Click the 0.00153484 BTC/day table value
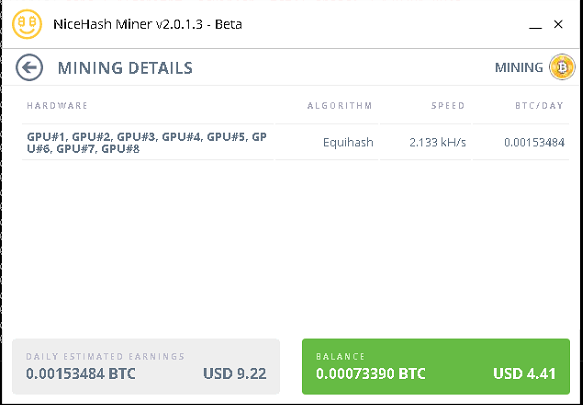The width and height of the screenshot is (583, 405). click(x=534, y=142)
